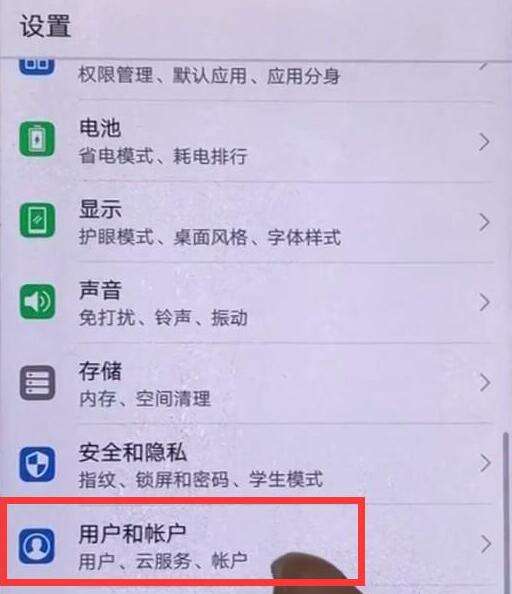Tap the blue apps icon at top

(x=36, y=66)
